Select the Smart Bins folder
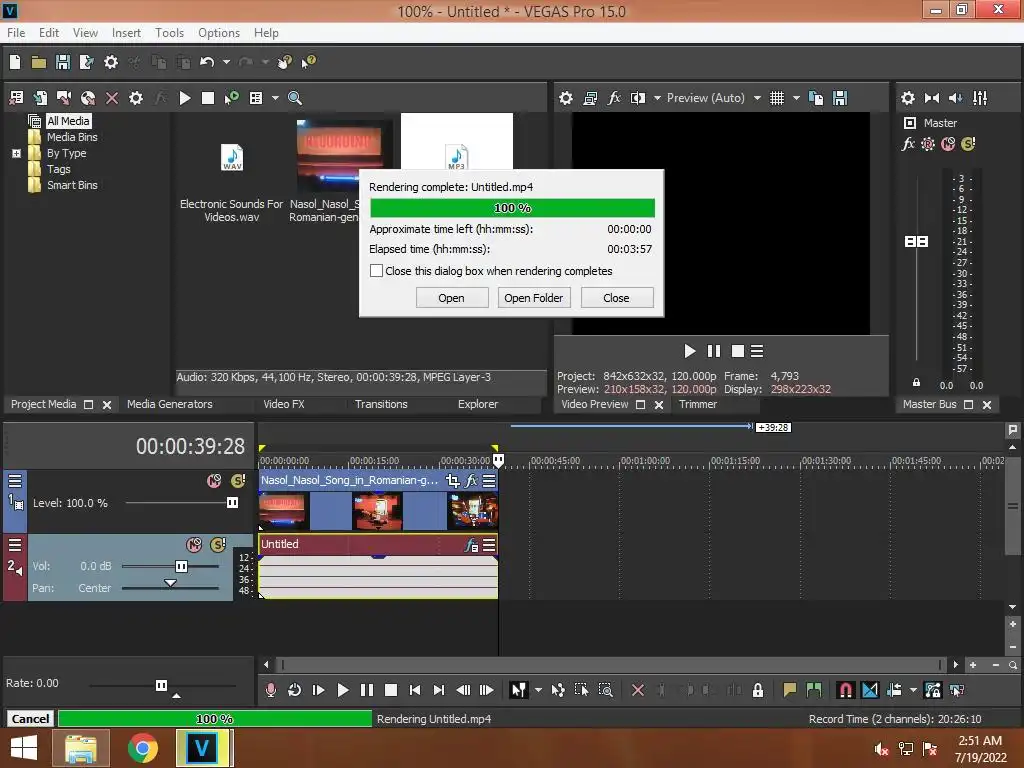The width and height of the screenshot is (1024, 768). tap(72, 185)
